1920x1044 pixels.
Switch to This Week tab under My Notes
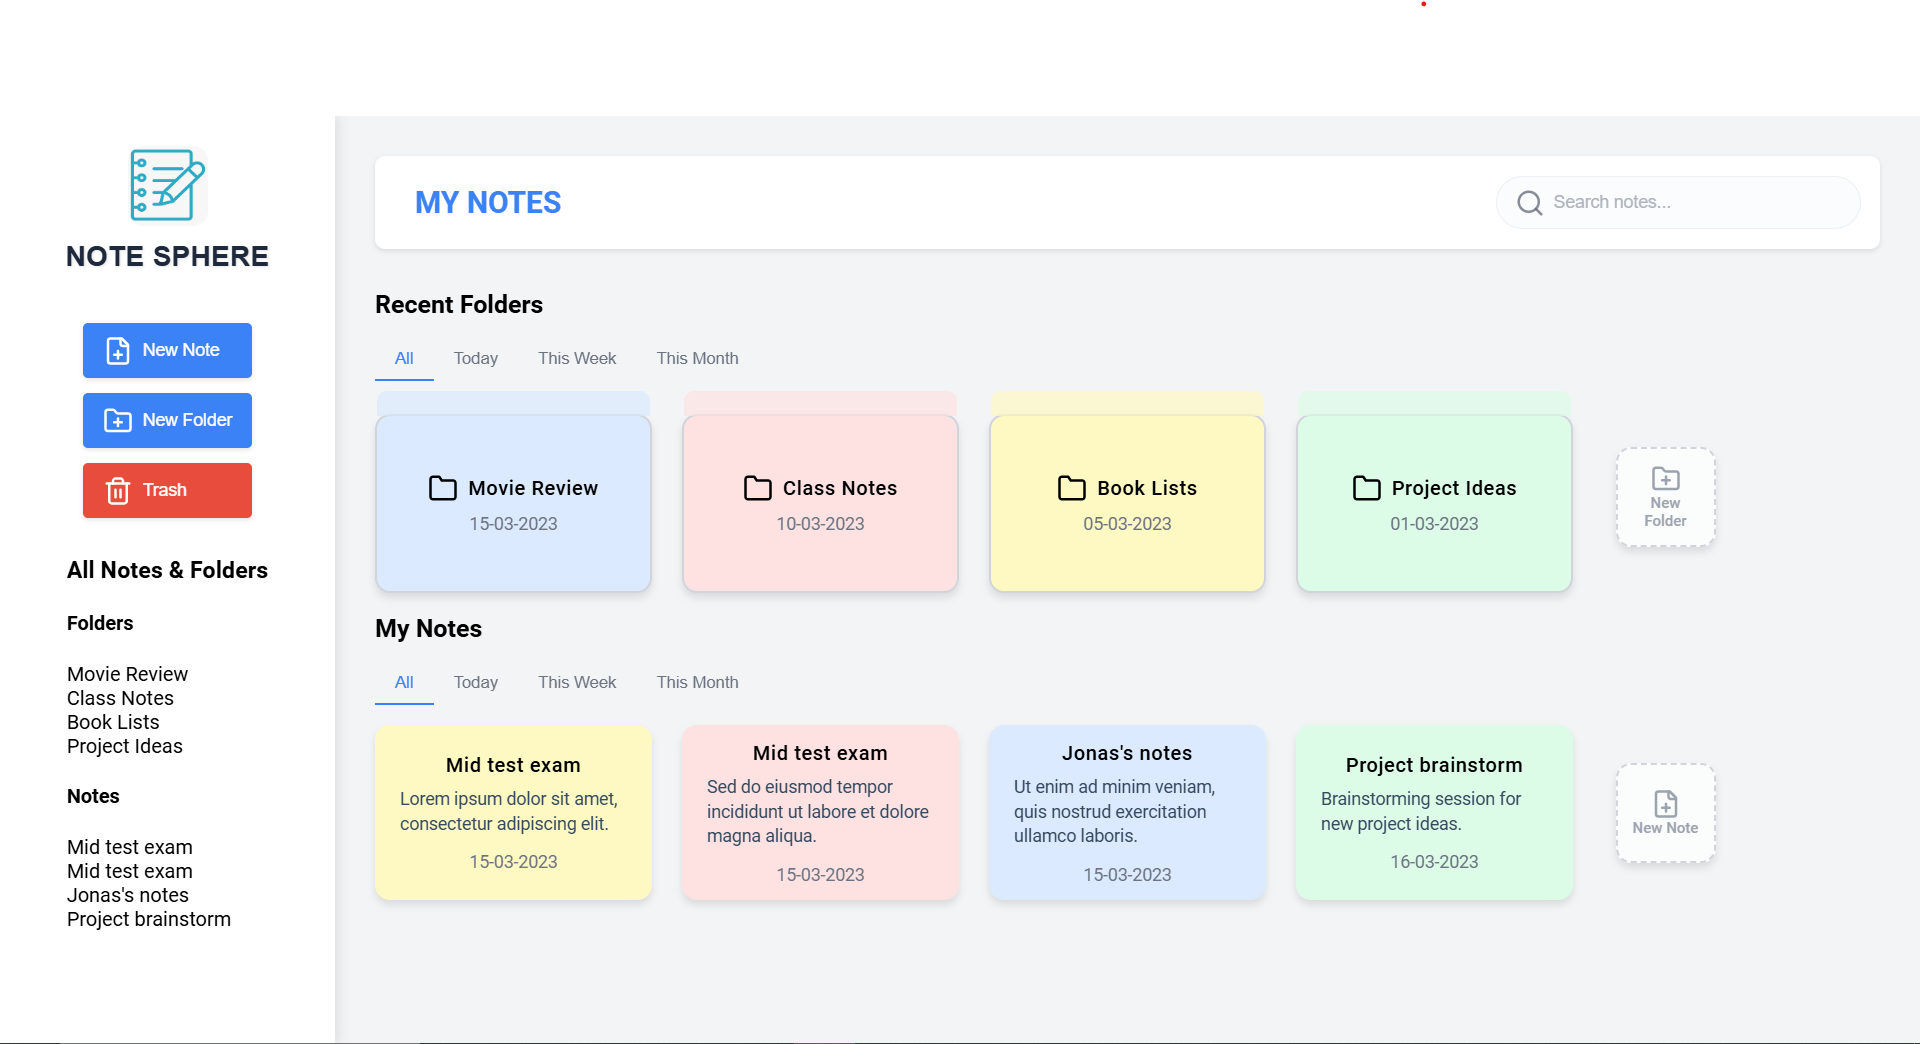pyautogui.click(x=577, y=683)
